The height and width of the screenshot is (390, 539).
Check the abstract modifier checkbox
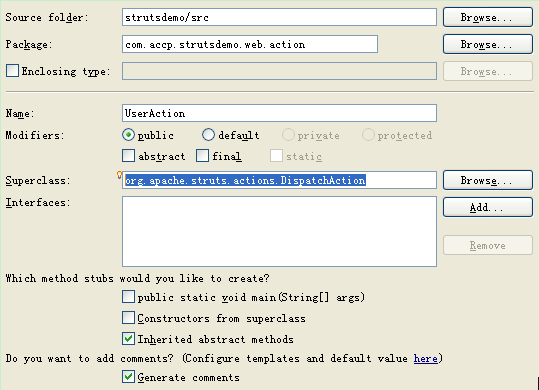click(128, 156)
